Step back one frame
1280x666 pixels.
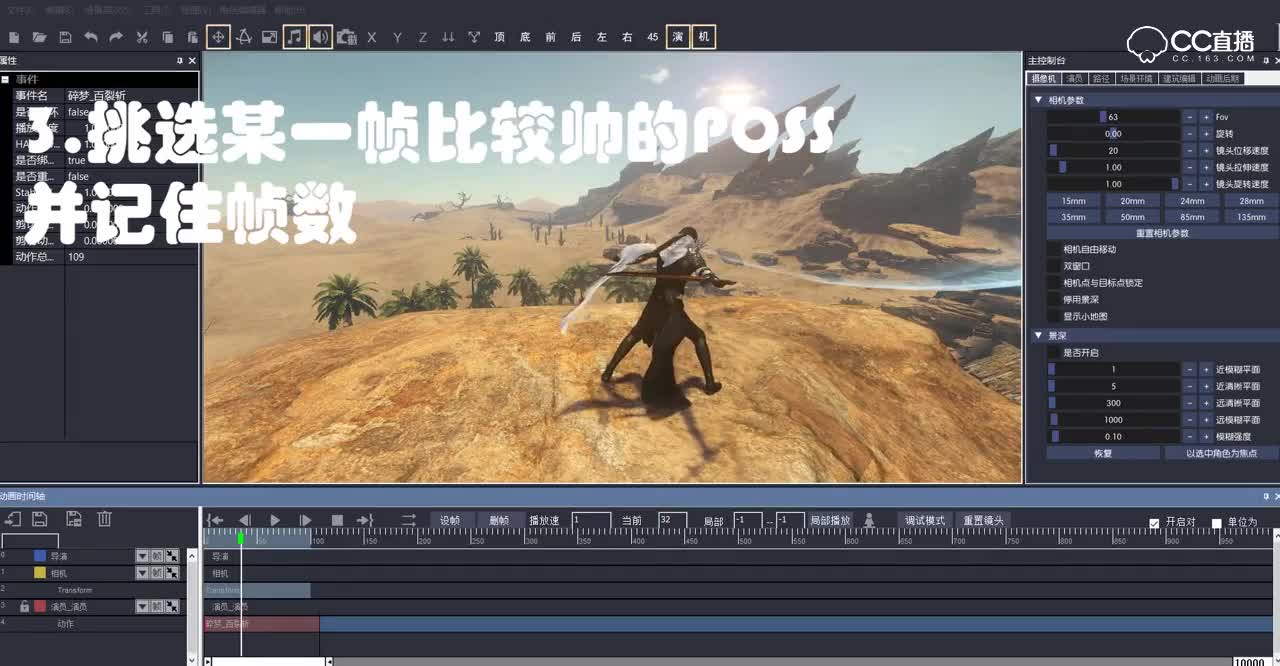(244, 520)
